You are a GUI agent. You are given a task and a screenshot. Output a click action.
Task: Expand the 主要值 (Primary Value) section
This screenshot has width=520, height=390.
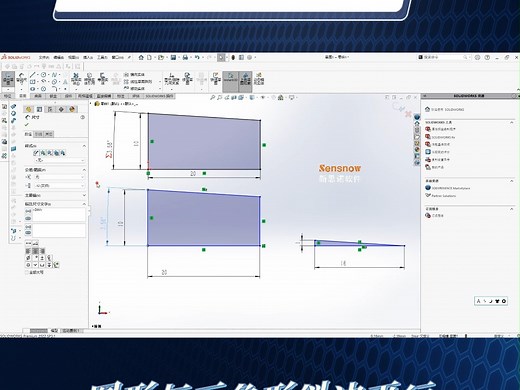coord(84,195)
